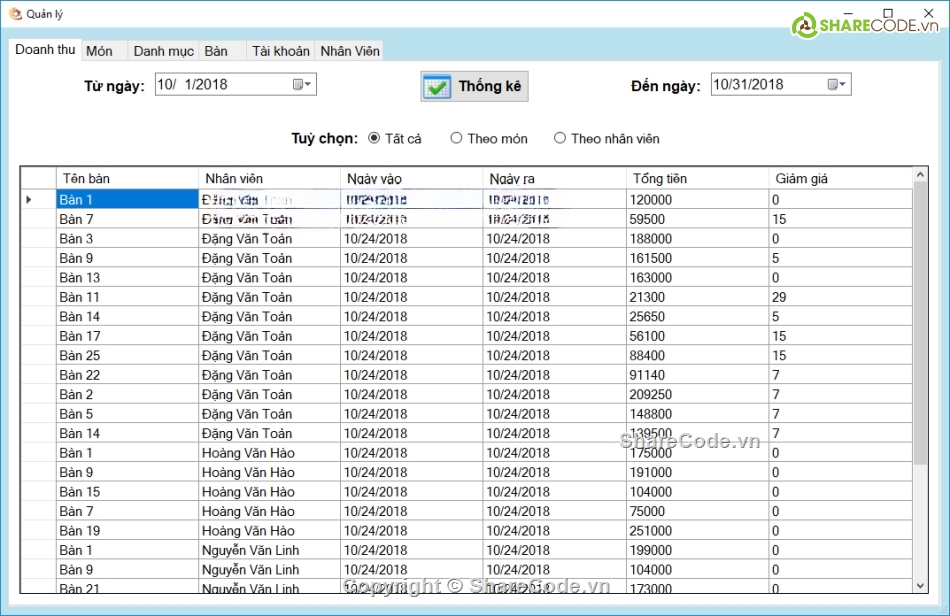The image size is (950, 616).
Task: Click the vertical scrollbar thumb
Action: (920, 323)
